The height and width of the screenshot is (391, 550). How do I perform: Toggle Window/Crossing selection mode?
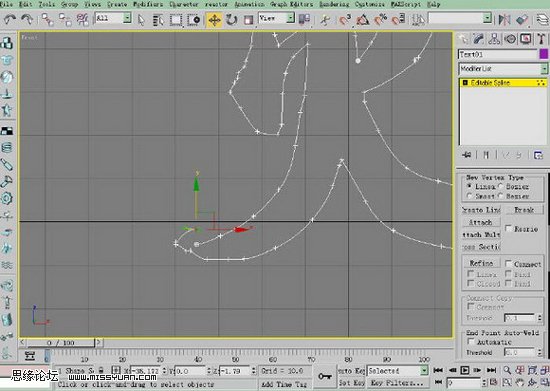pyautogui.click(x=193, y=20)
